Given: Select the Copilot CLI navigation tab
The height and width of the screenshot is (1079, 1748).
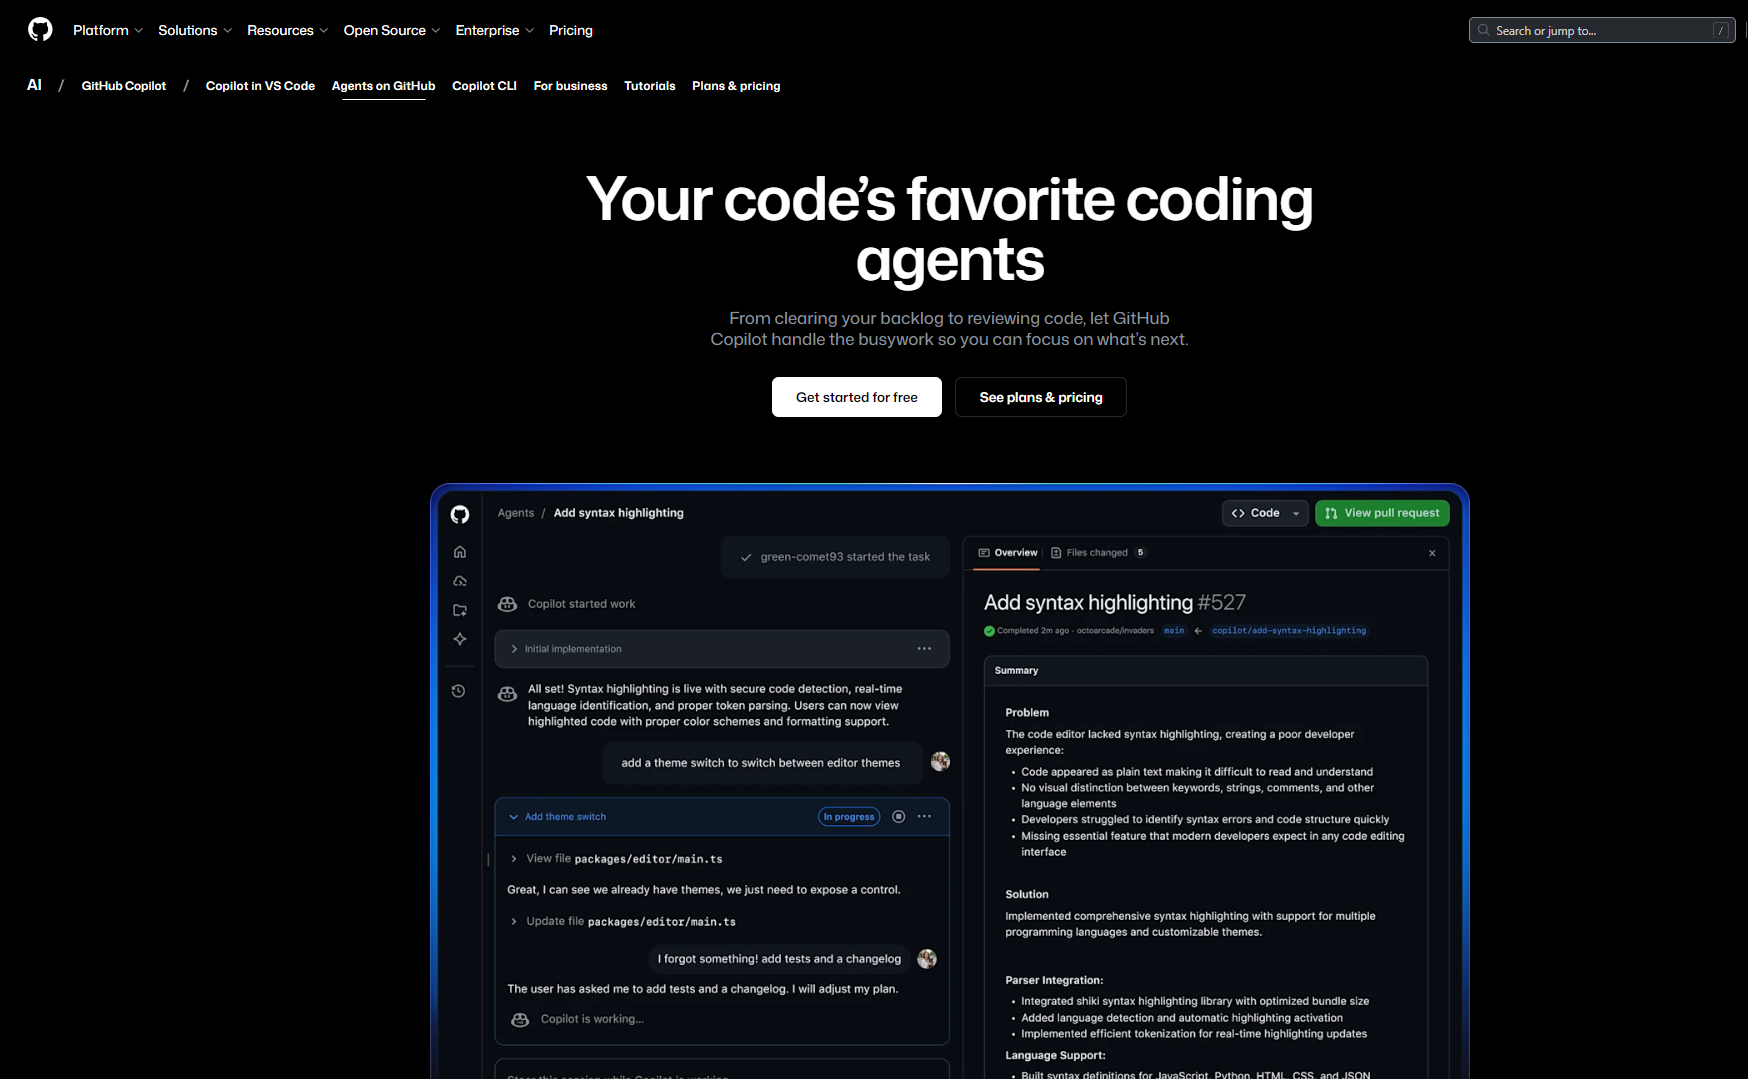Looking at the screenshot, I should pos(484,86).
